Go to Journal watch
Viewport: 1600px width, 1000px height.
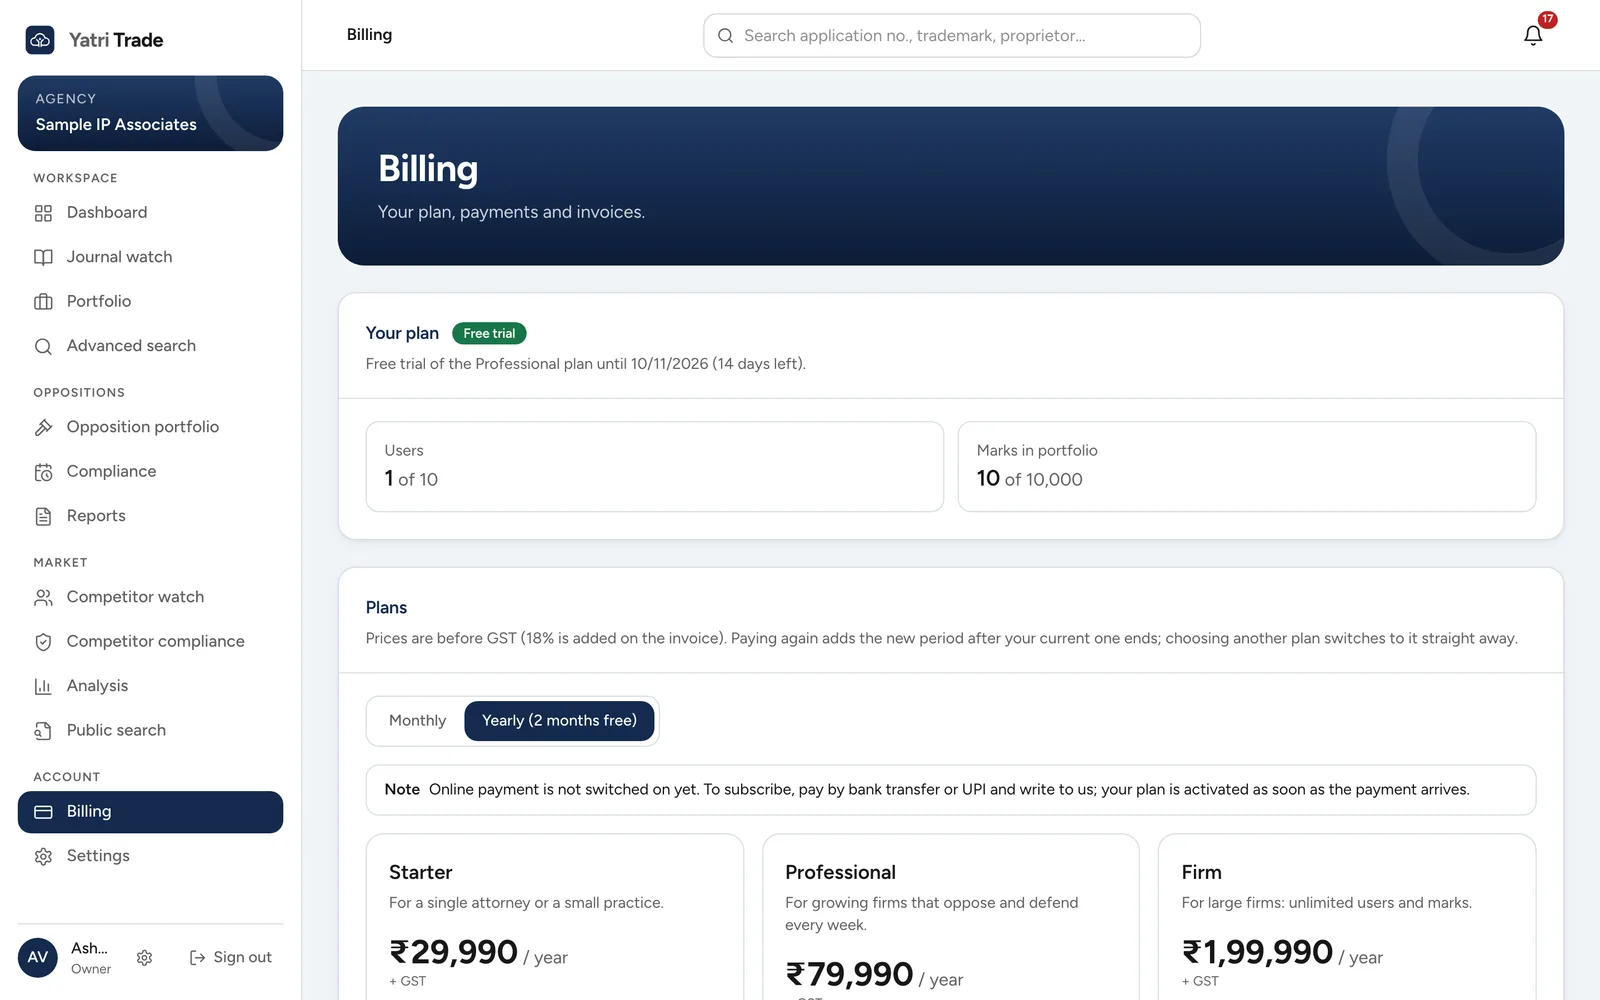click(150, 257)
